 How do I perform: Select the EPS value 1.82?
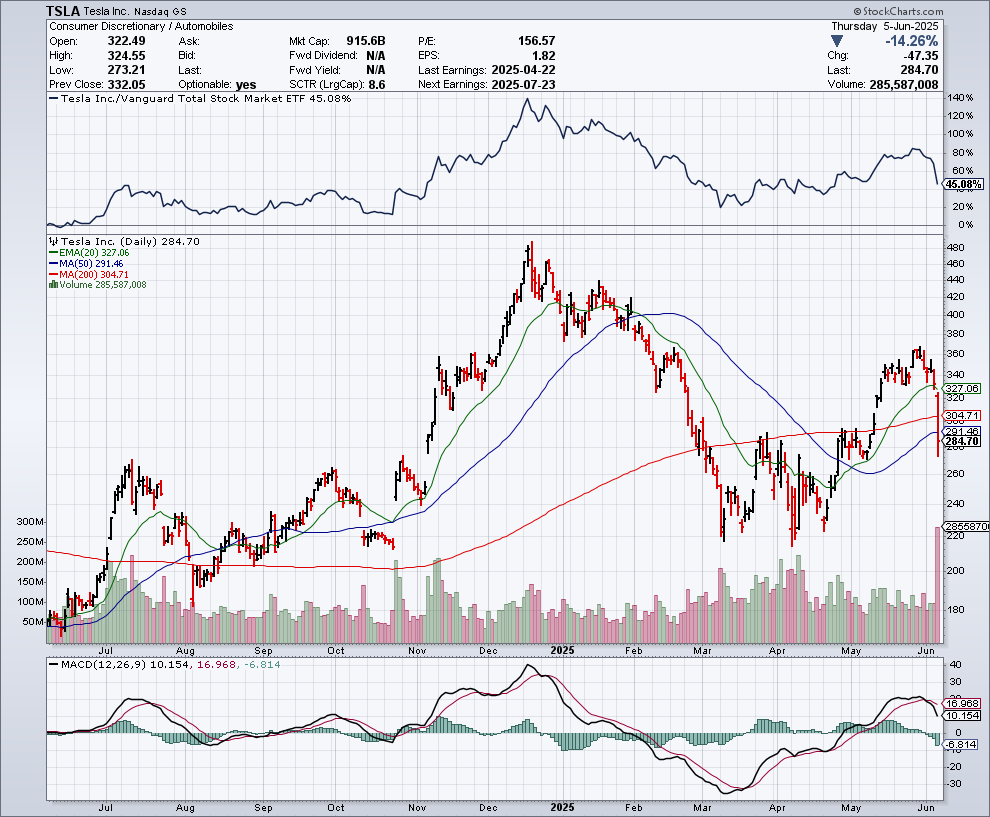(544, 56)
